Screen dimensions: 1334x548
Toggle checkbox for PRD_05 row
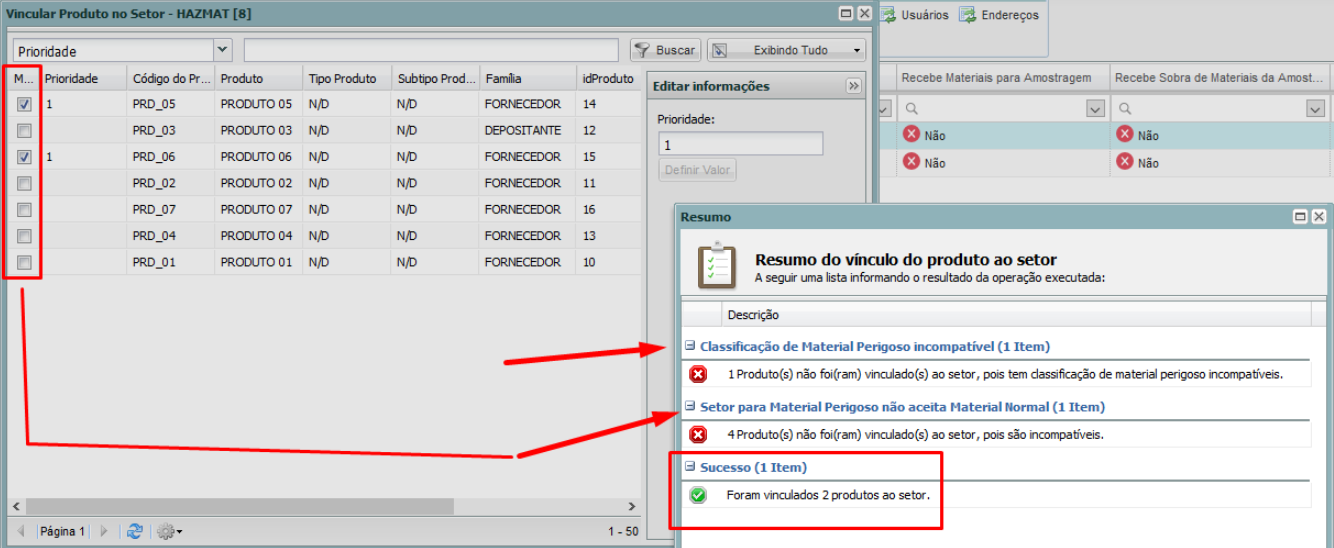(x=25, y=104)
